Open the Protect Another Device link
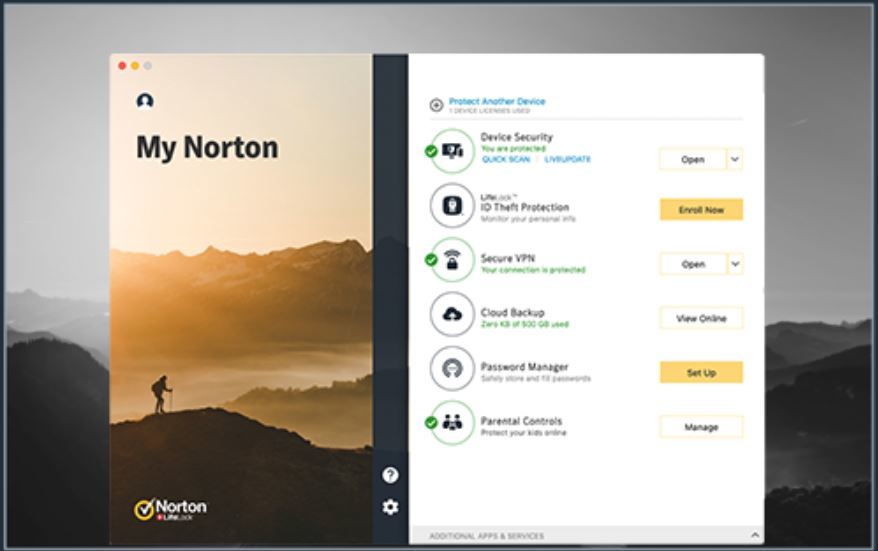 (x=497, y=101)
